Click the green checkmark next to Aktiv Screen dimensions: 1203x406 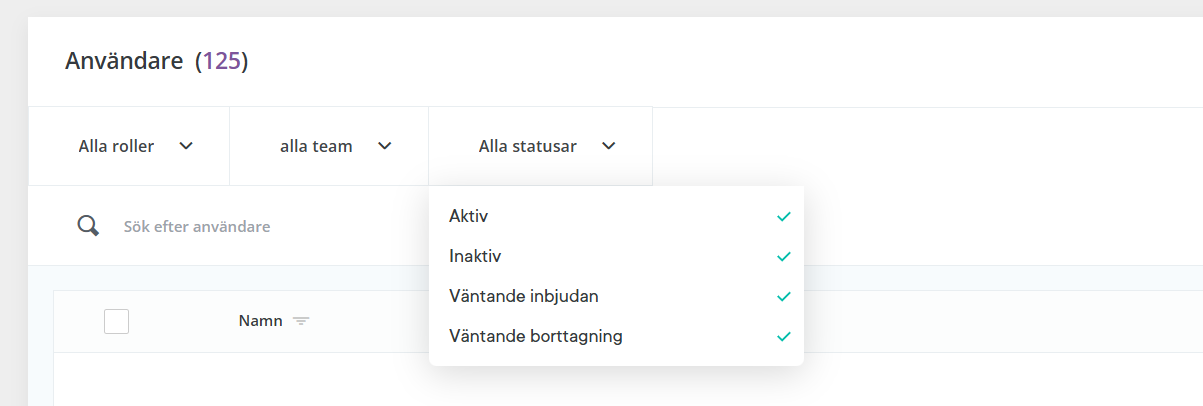click(784, 216)
